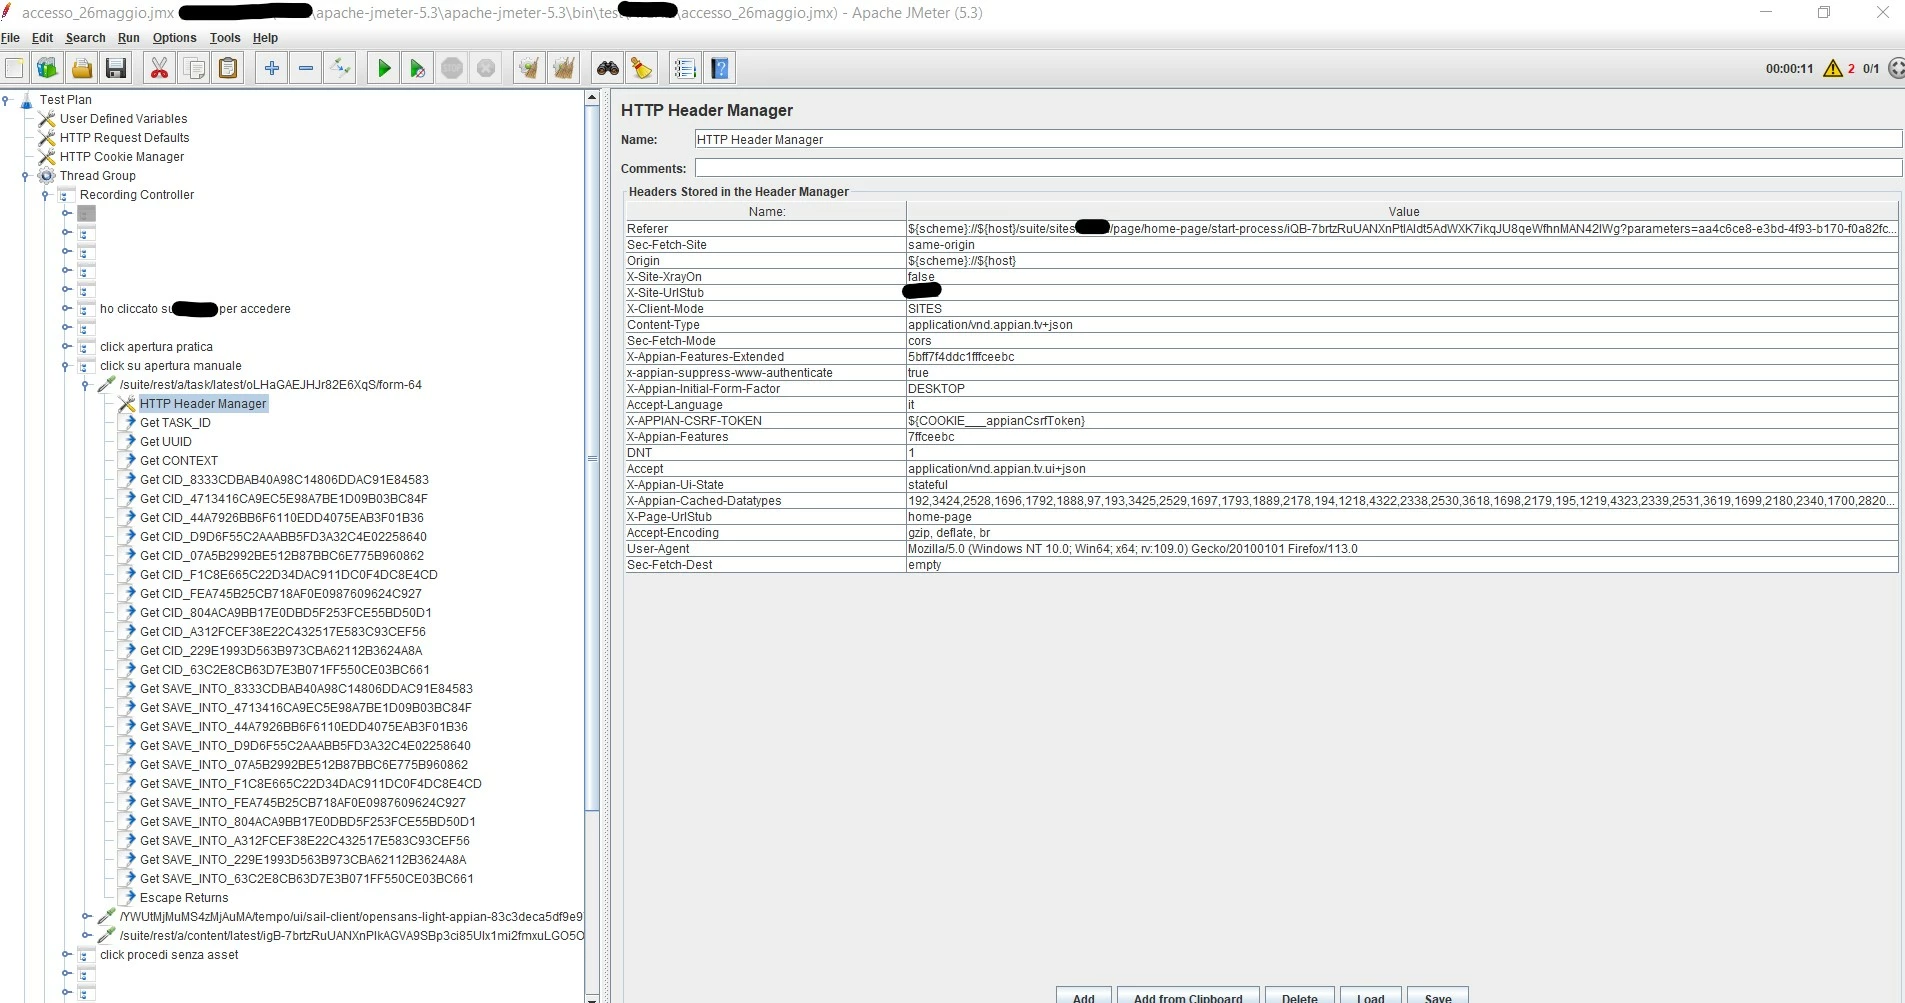
Task: Click the Add header button
Action: click(x=1084, y=995)
